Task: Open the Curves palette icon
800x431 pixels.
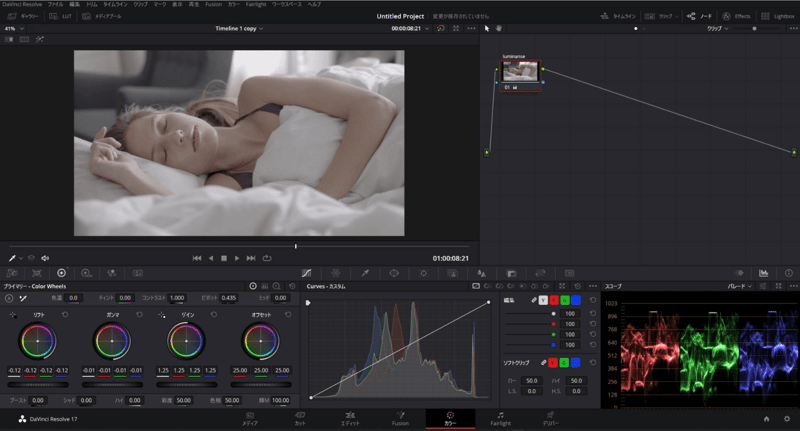Action: click(x=306, y=272)
